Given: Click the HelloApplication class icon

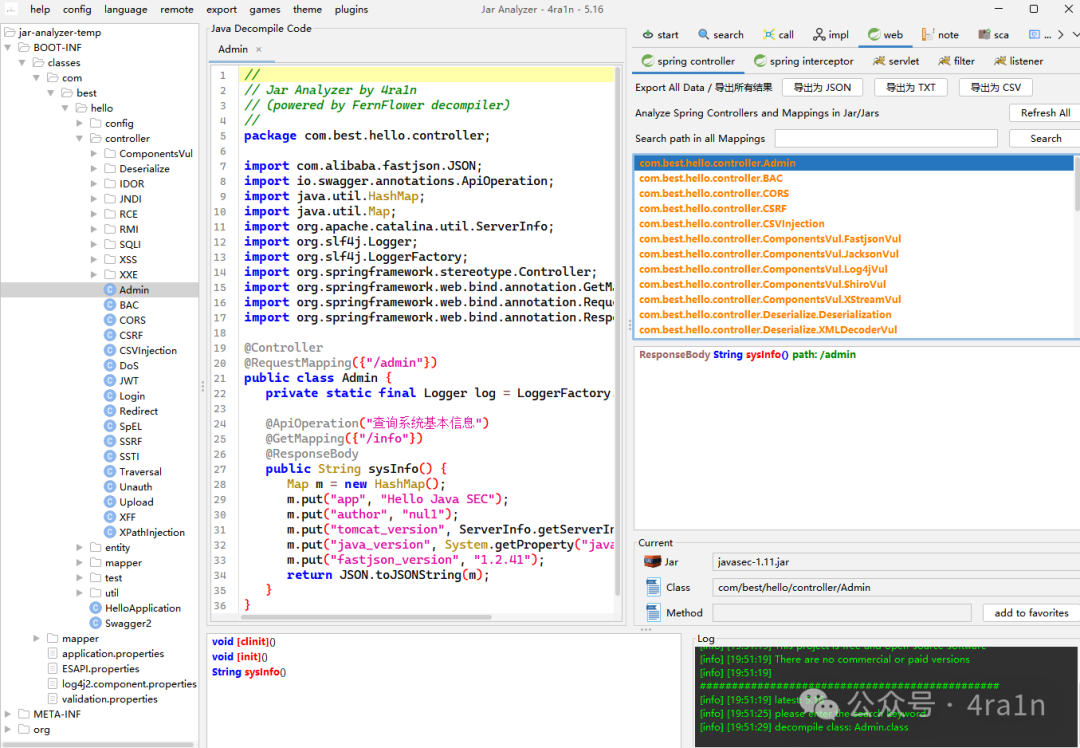Looking at the screenshot, I should point(96,608).
